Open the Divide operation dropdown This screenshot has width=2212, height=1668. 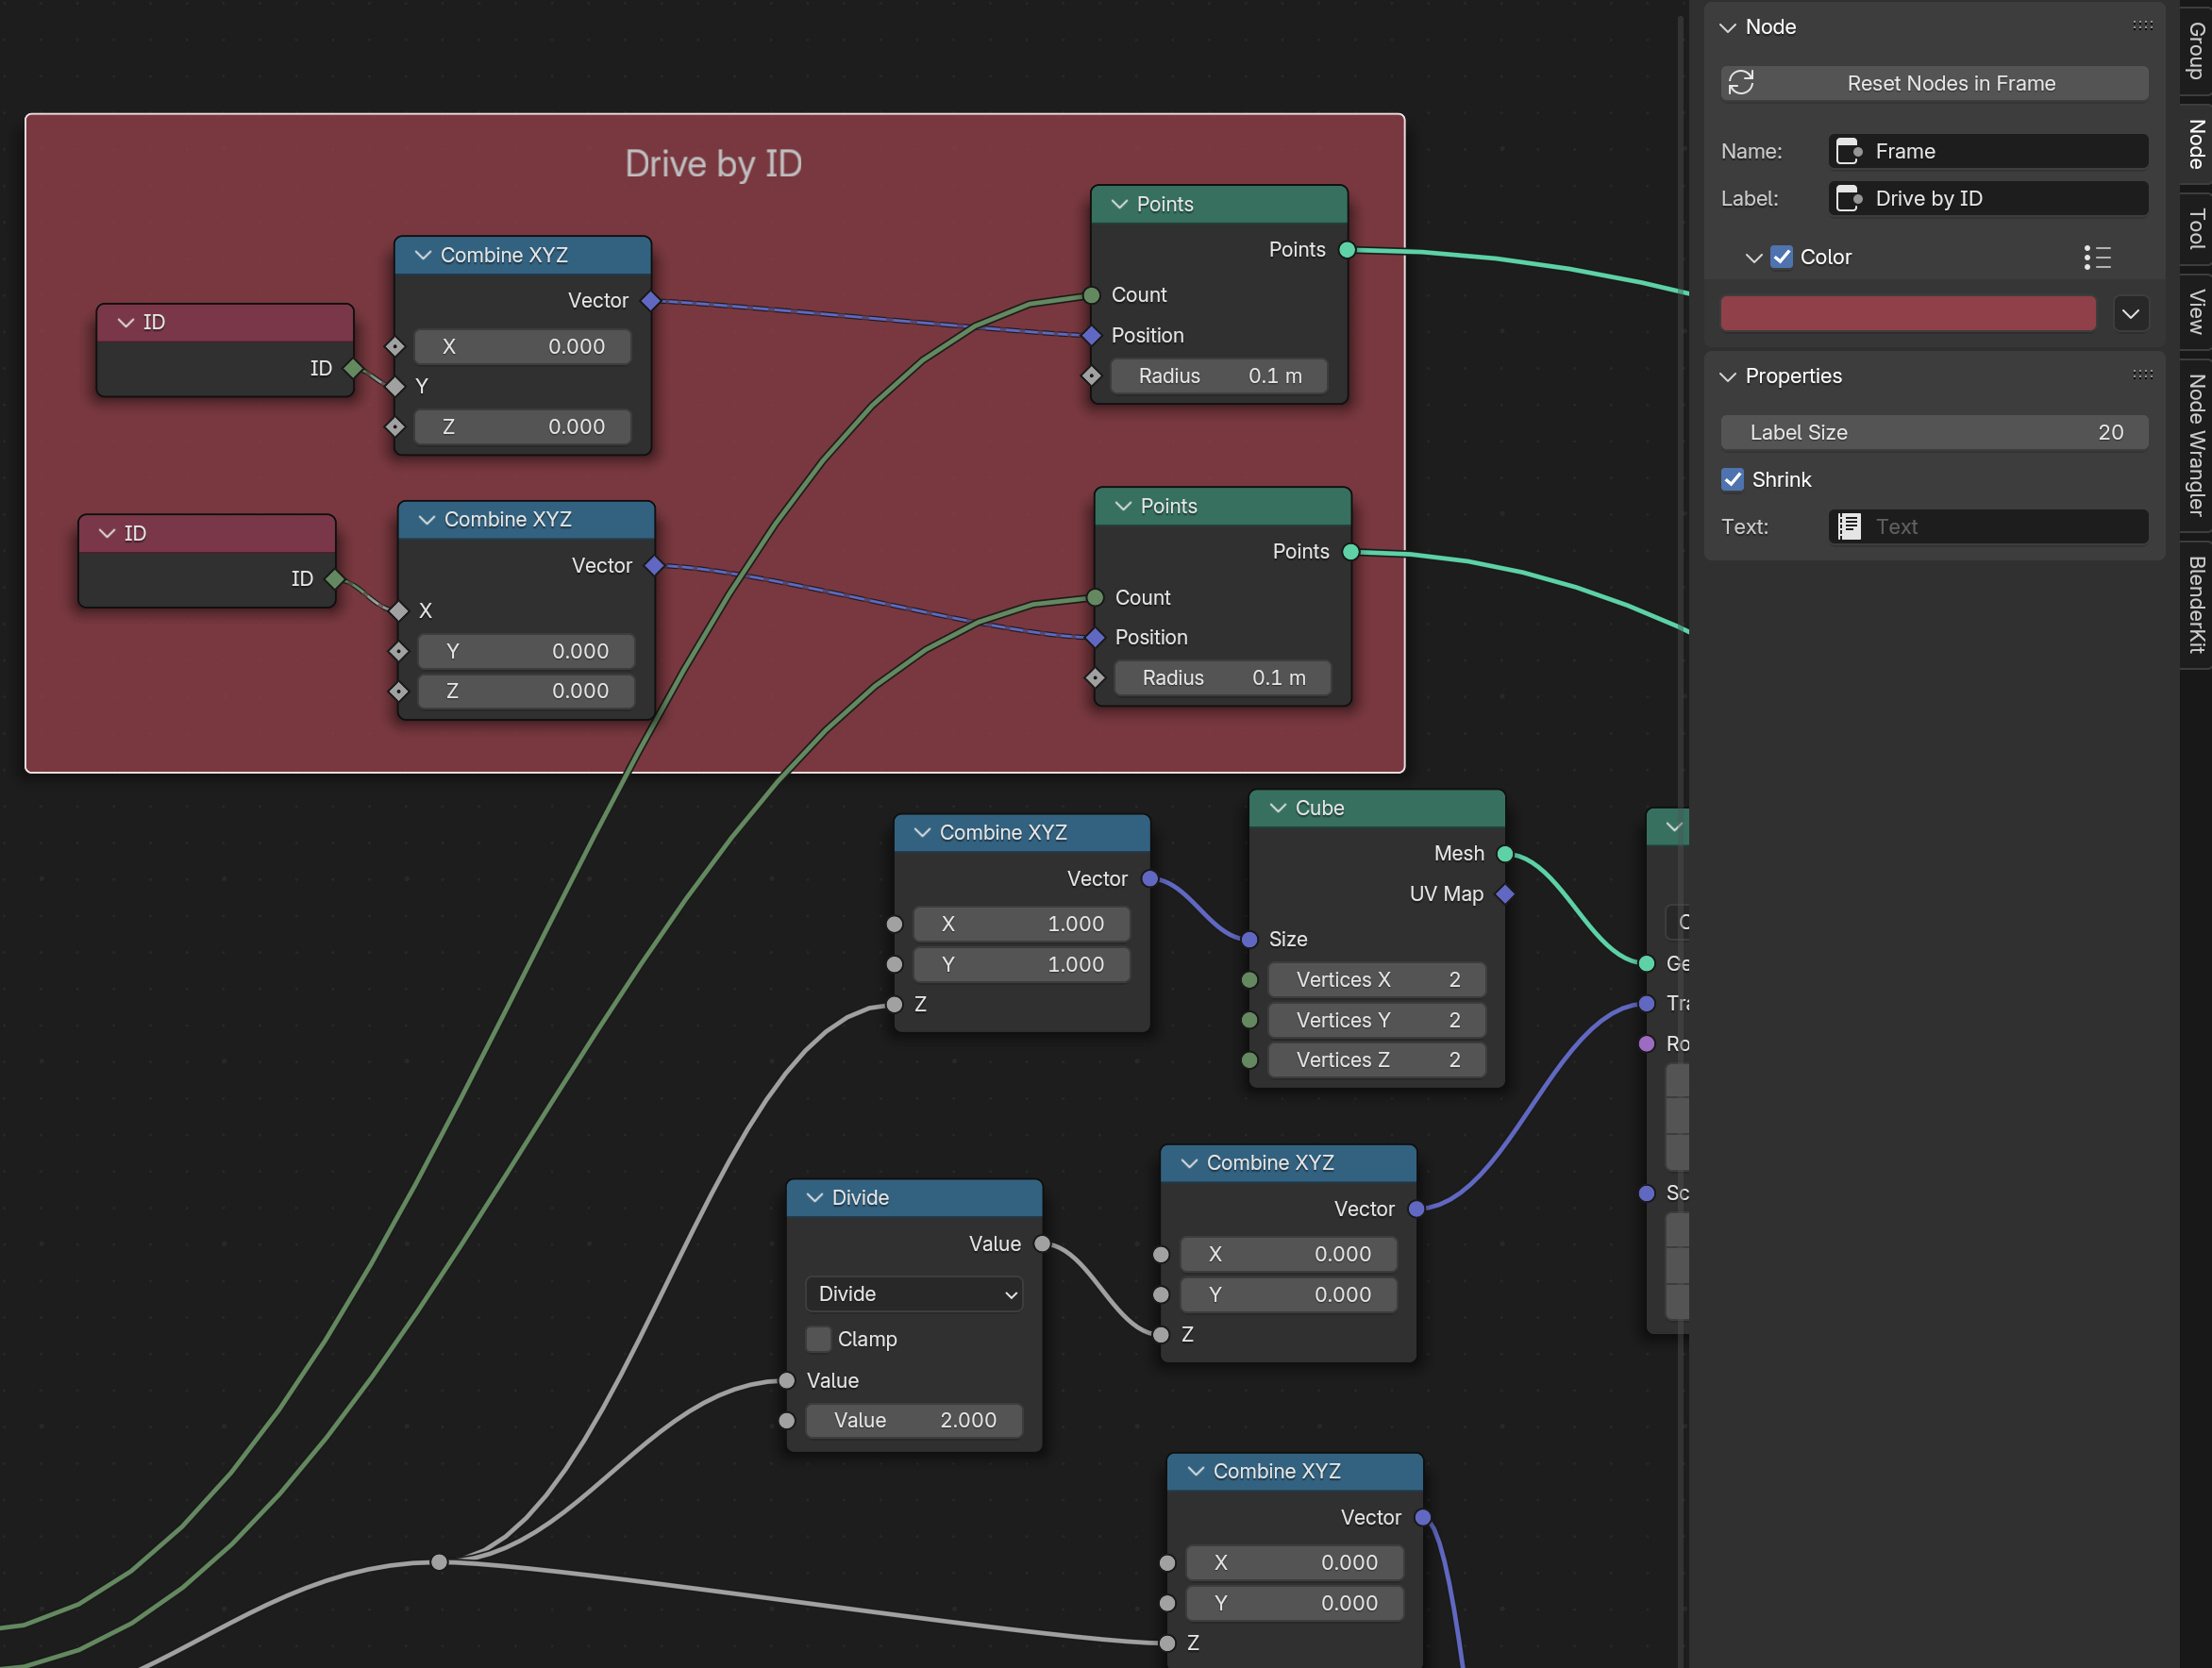click(x=914, y=1294)
